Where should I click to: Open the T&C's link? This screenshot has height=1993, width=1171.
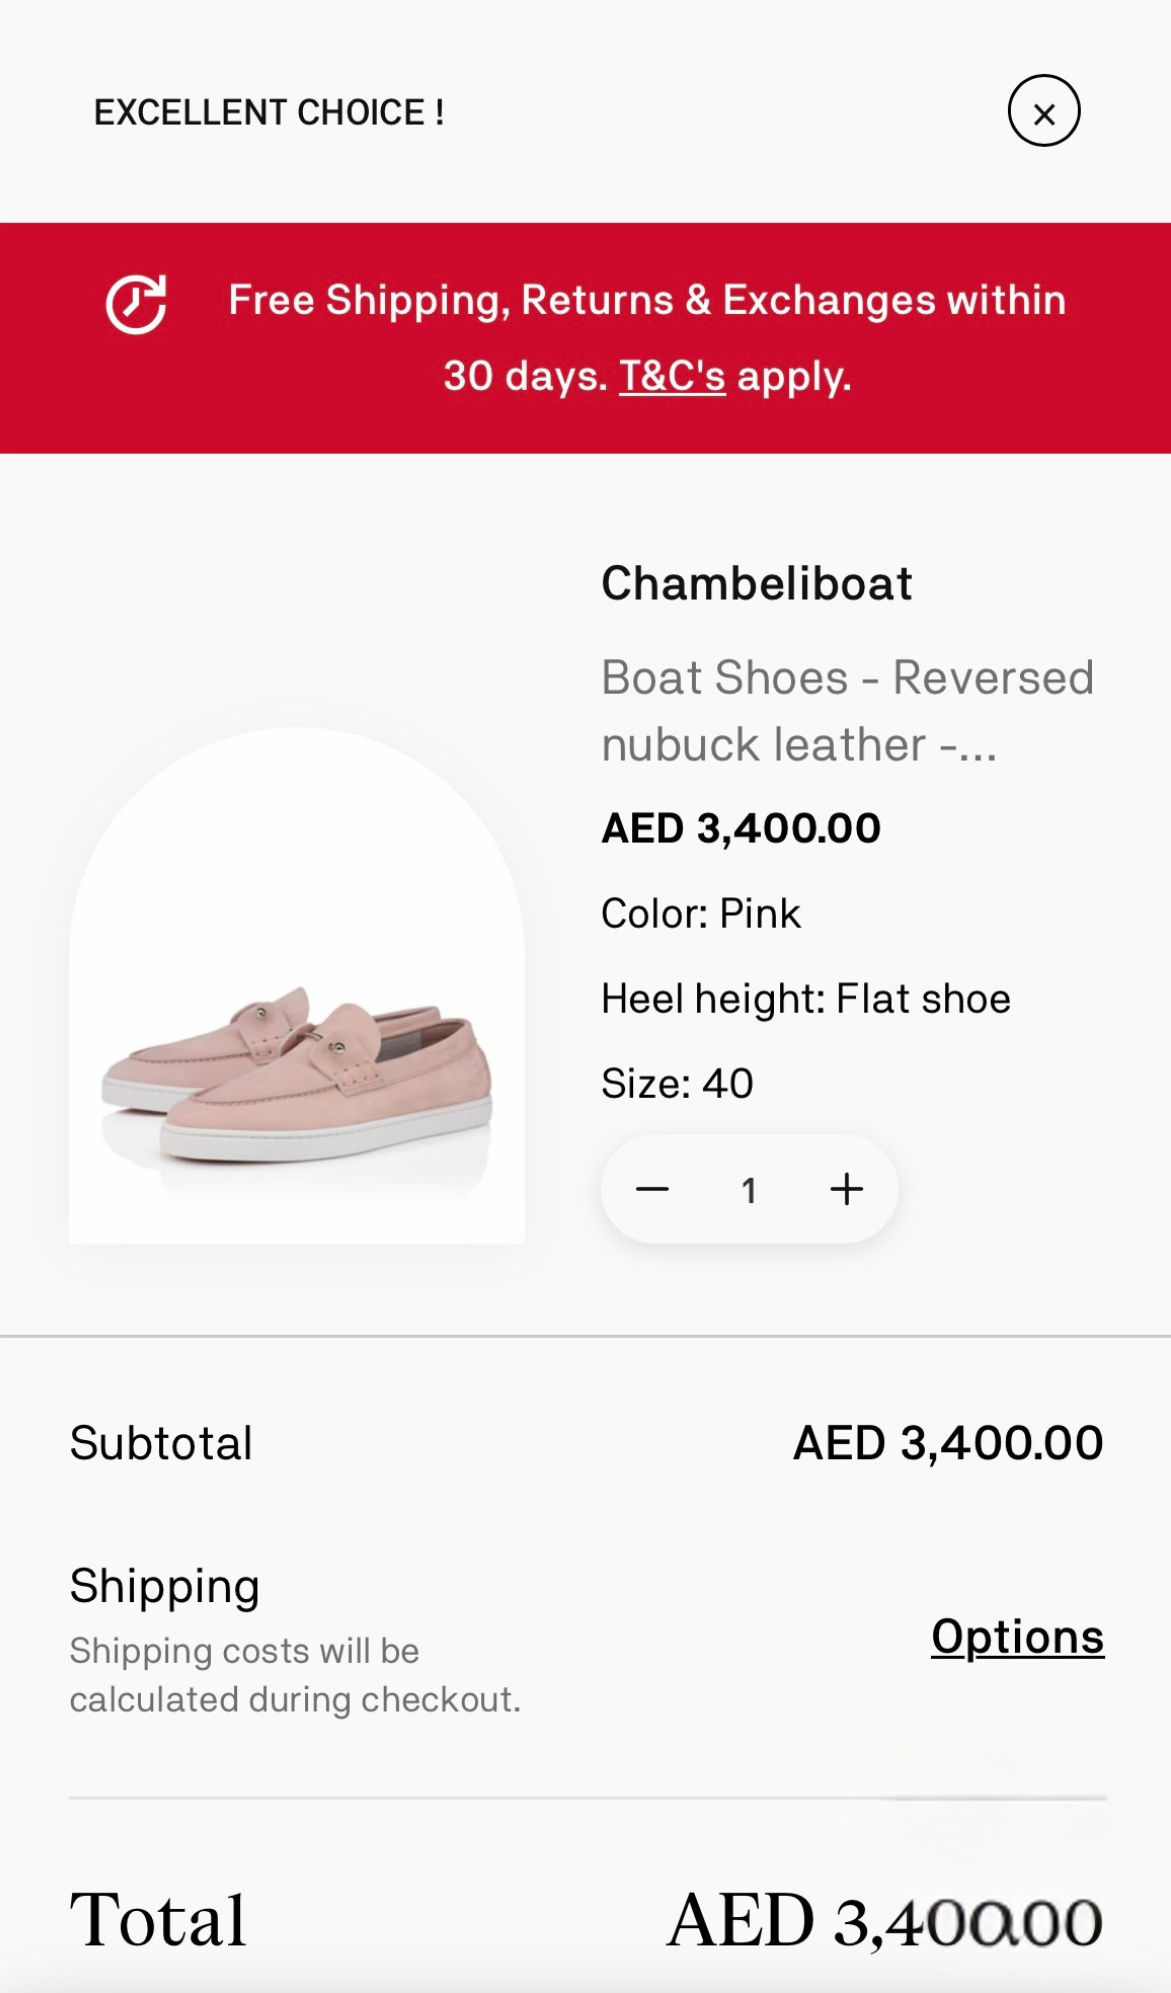click(672, 377)
